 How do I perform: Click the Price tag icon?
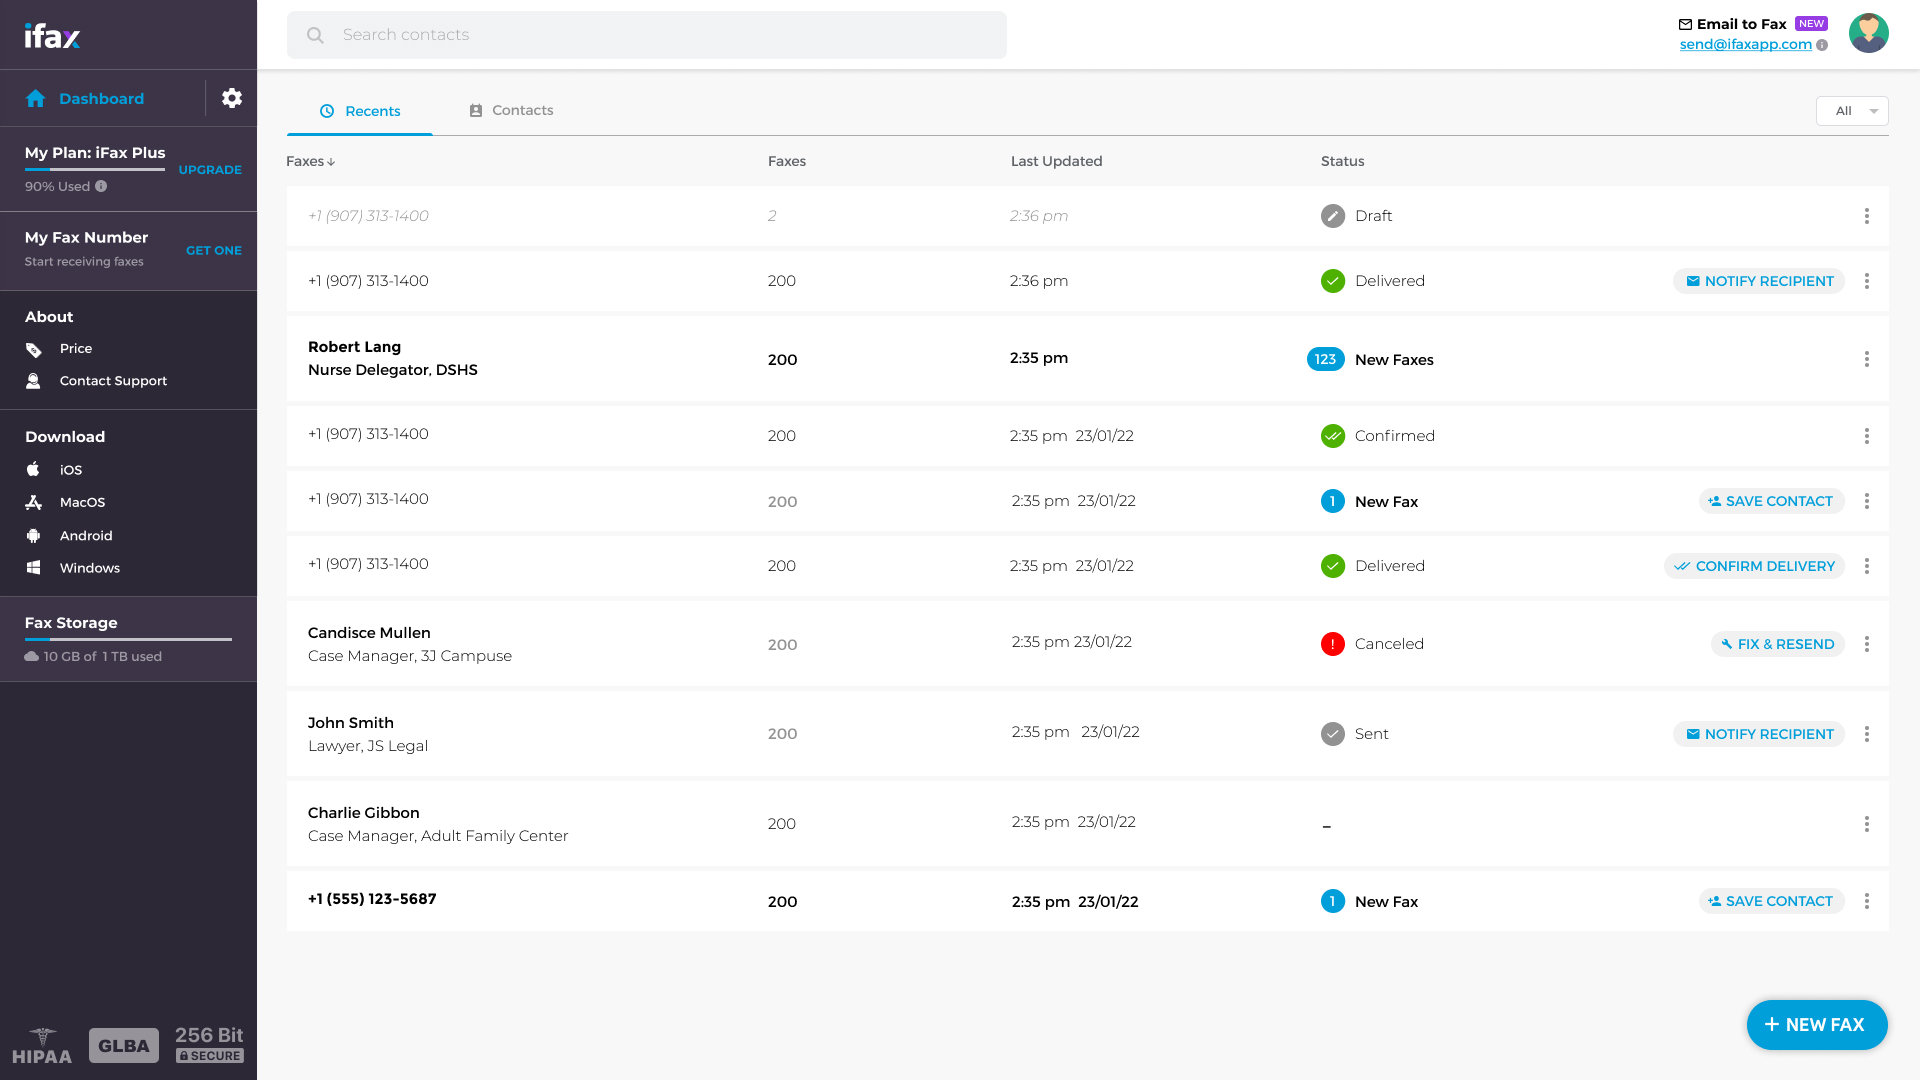point(34,348)
